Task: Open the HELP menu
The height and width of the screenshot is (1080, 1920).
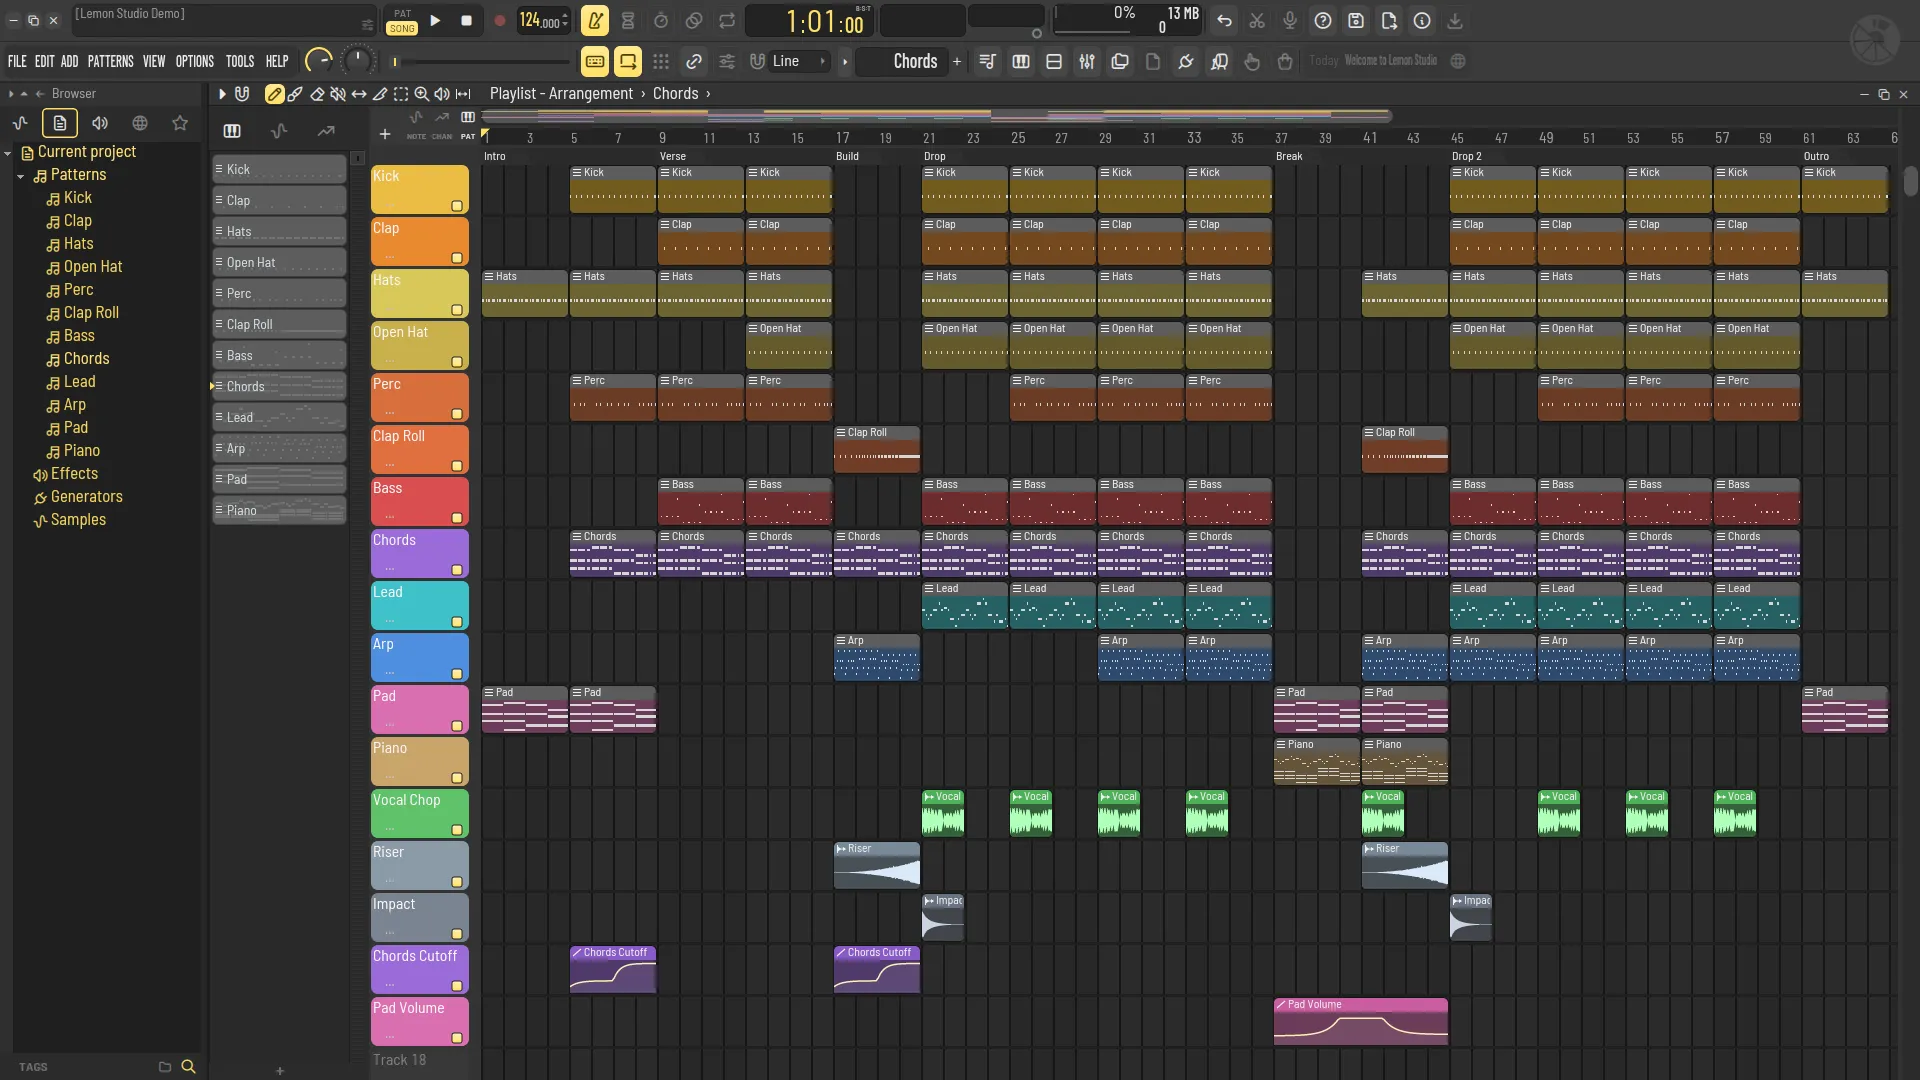Action: pos(277,62)
